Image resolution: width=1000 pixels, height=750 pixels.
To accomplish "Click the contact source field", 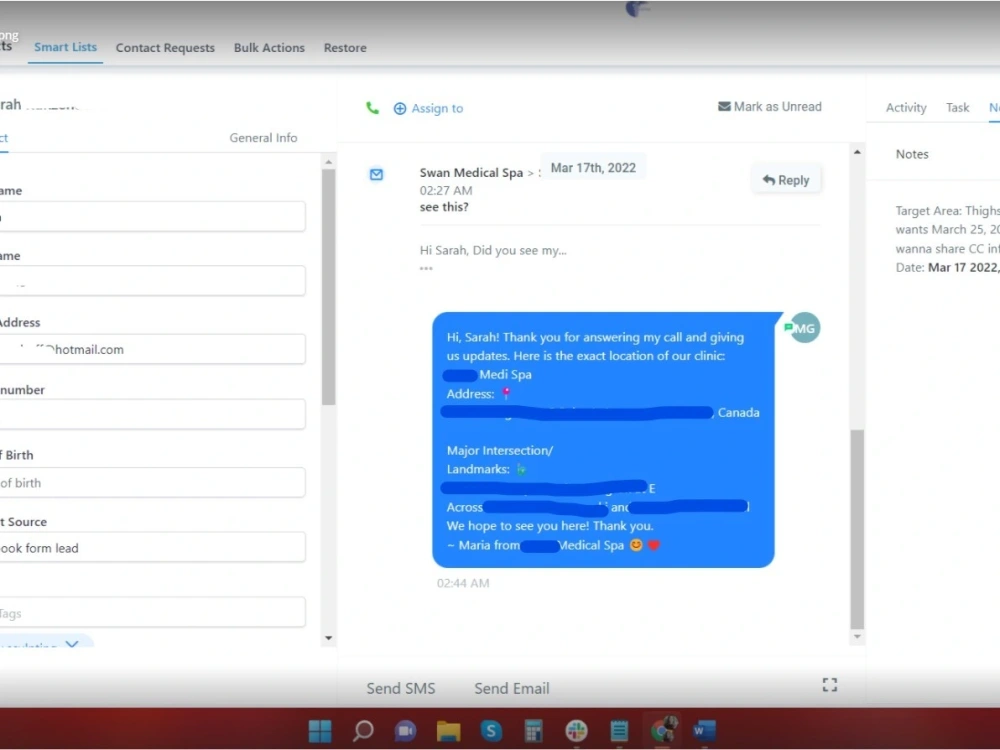I will 152,548.
